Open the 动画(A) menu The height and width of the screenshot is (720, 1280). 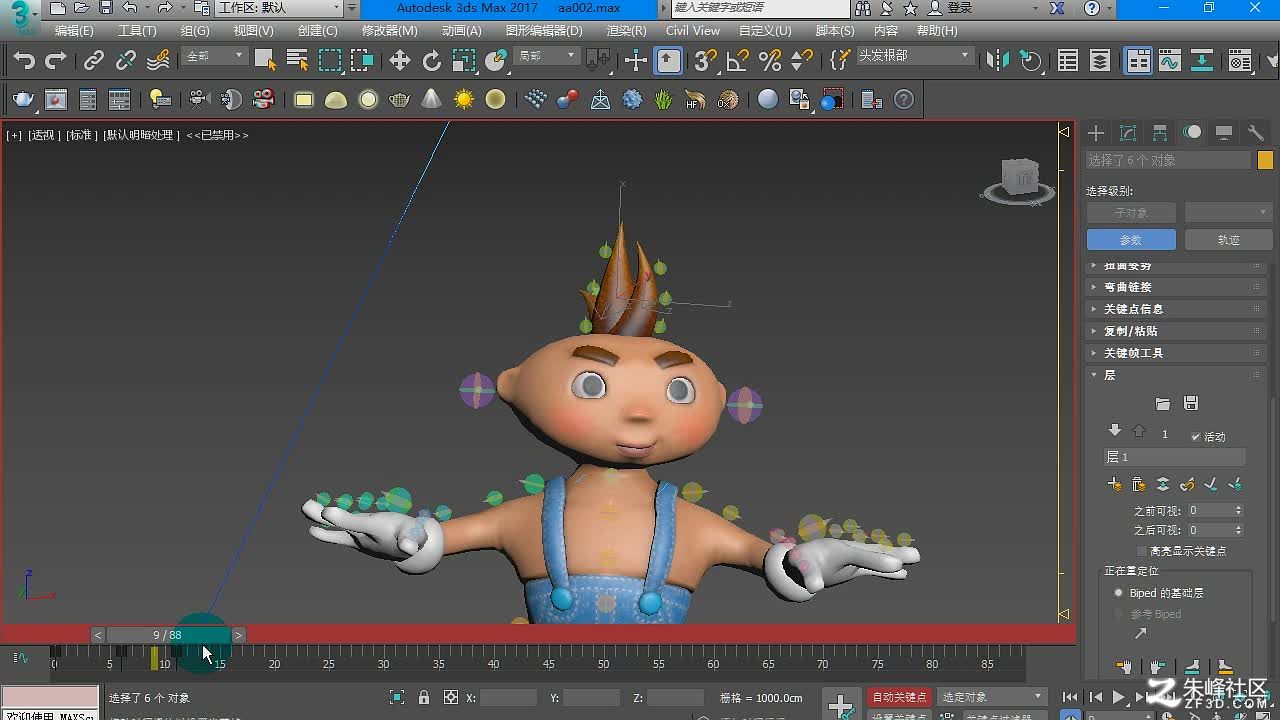(462, 31)
